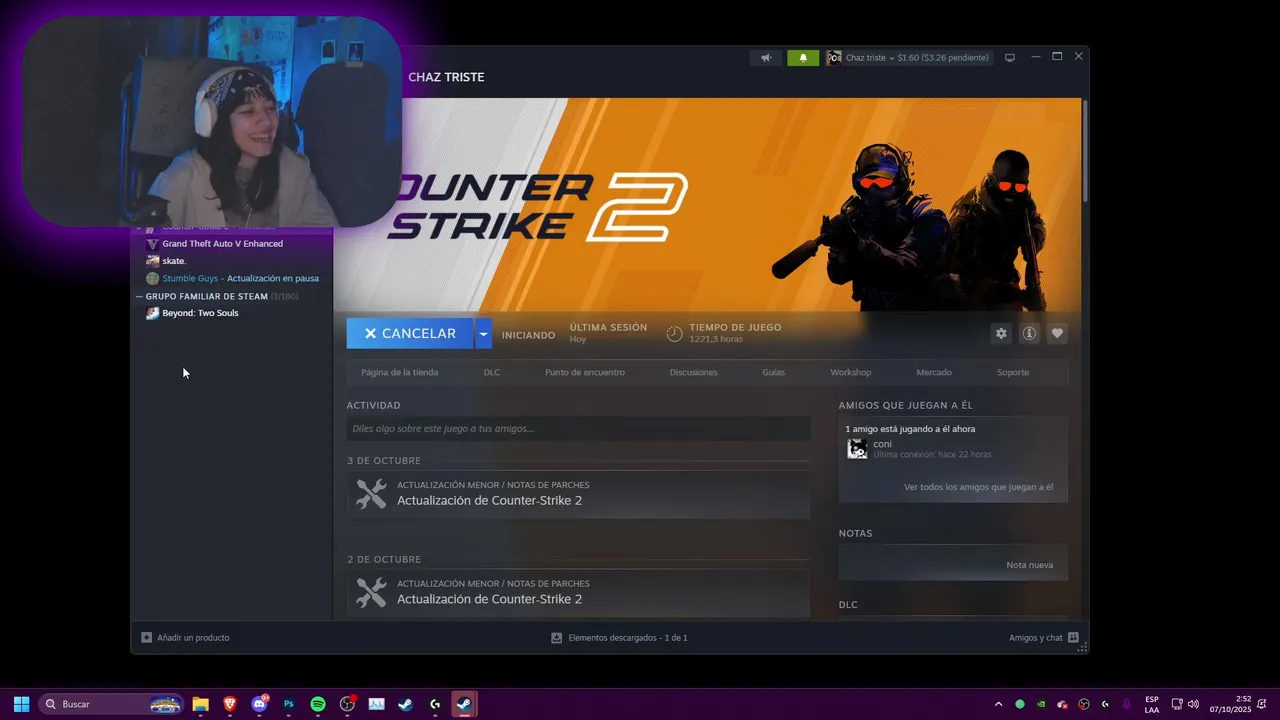Screen dimensions: 1280x720
Task: Open the Guías tab
Action: click(x=774, y=372)
